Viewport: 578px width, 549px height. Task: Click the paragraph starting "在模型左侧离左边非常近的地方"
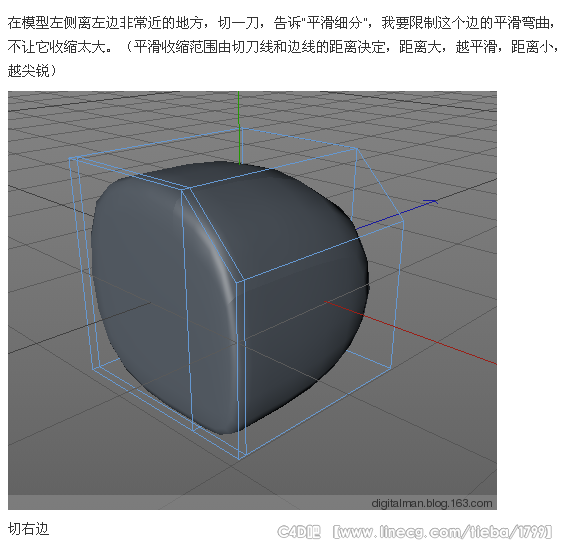pos(283,47)
